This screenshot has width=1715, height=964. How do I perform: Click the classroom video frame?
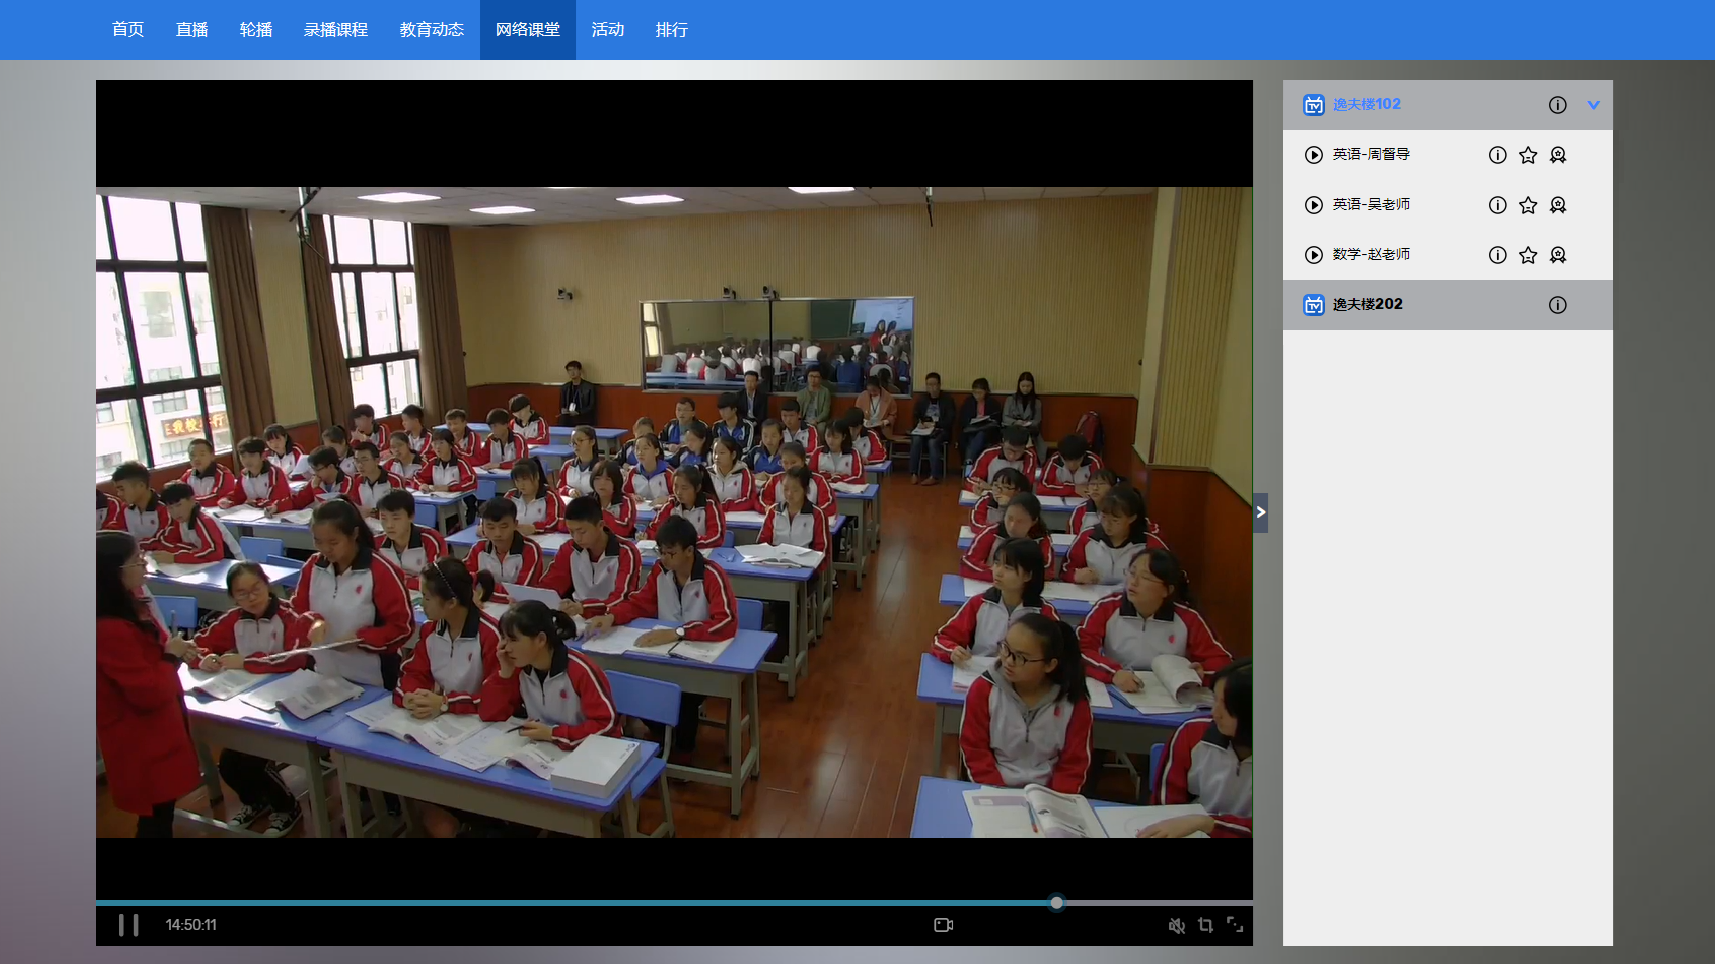click(674, 512)
